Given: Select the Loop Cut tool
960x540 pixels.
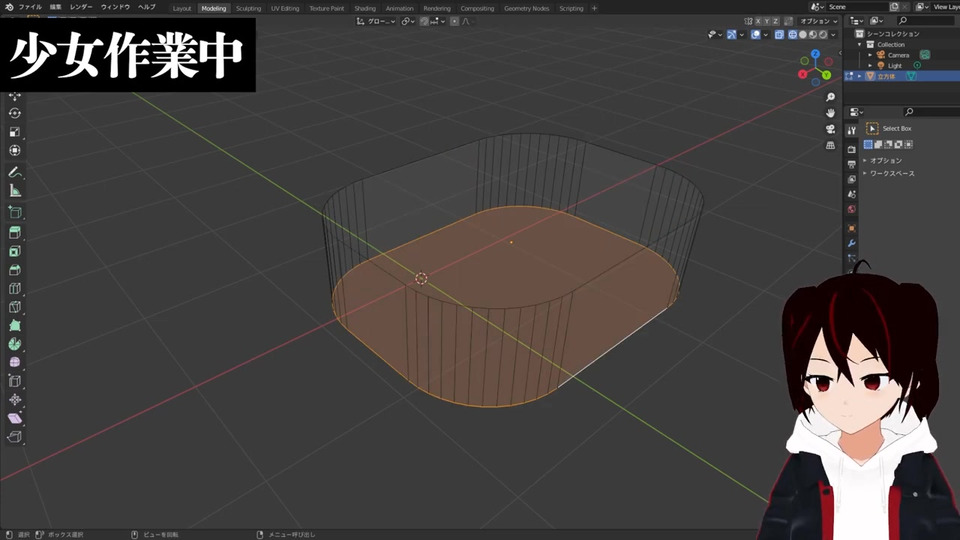Looking at the screenshot, I should click(x=15, y=288).
